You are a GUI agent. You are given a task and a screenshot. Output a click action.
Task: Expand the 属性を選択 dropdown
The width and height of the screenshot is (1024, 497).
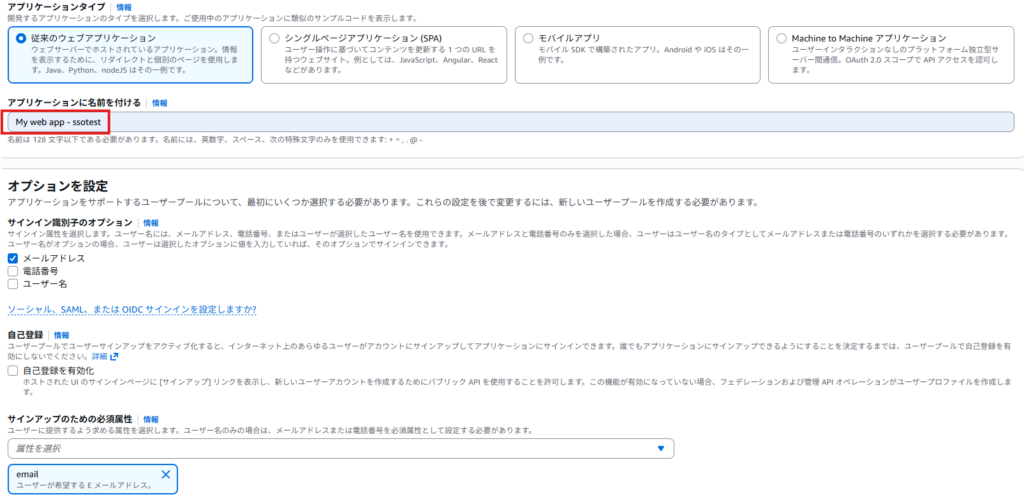point(340,449)
